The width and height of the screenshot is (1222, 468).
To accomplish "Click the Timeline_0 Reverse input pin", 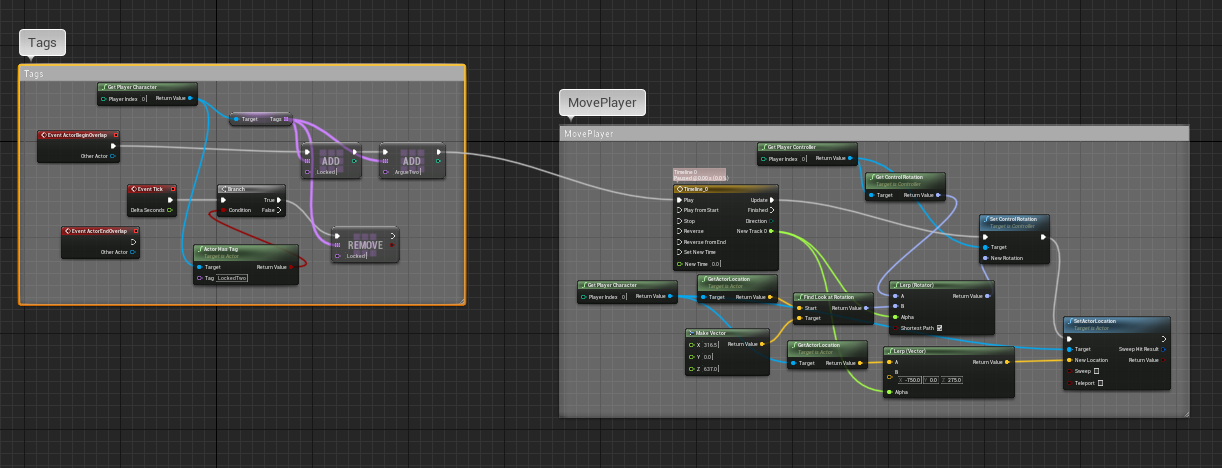I will (679, 232).
